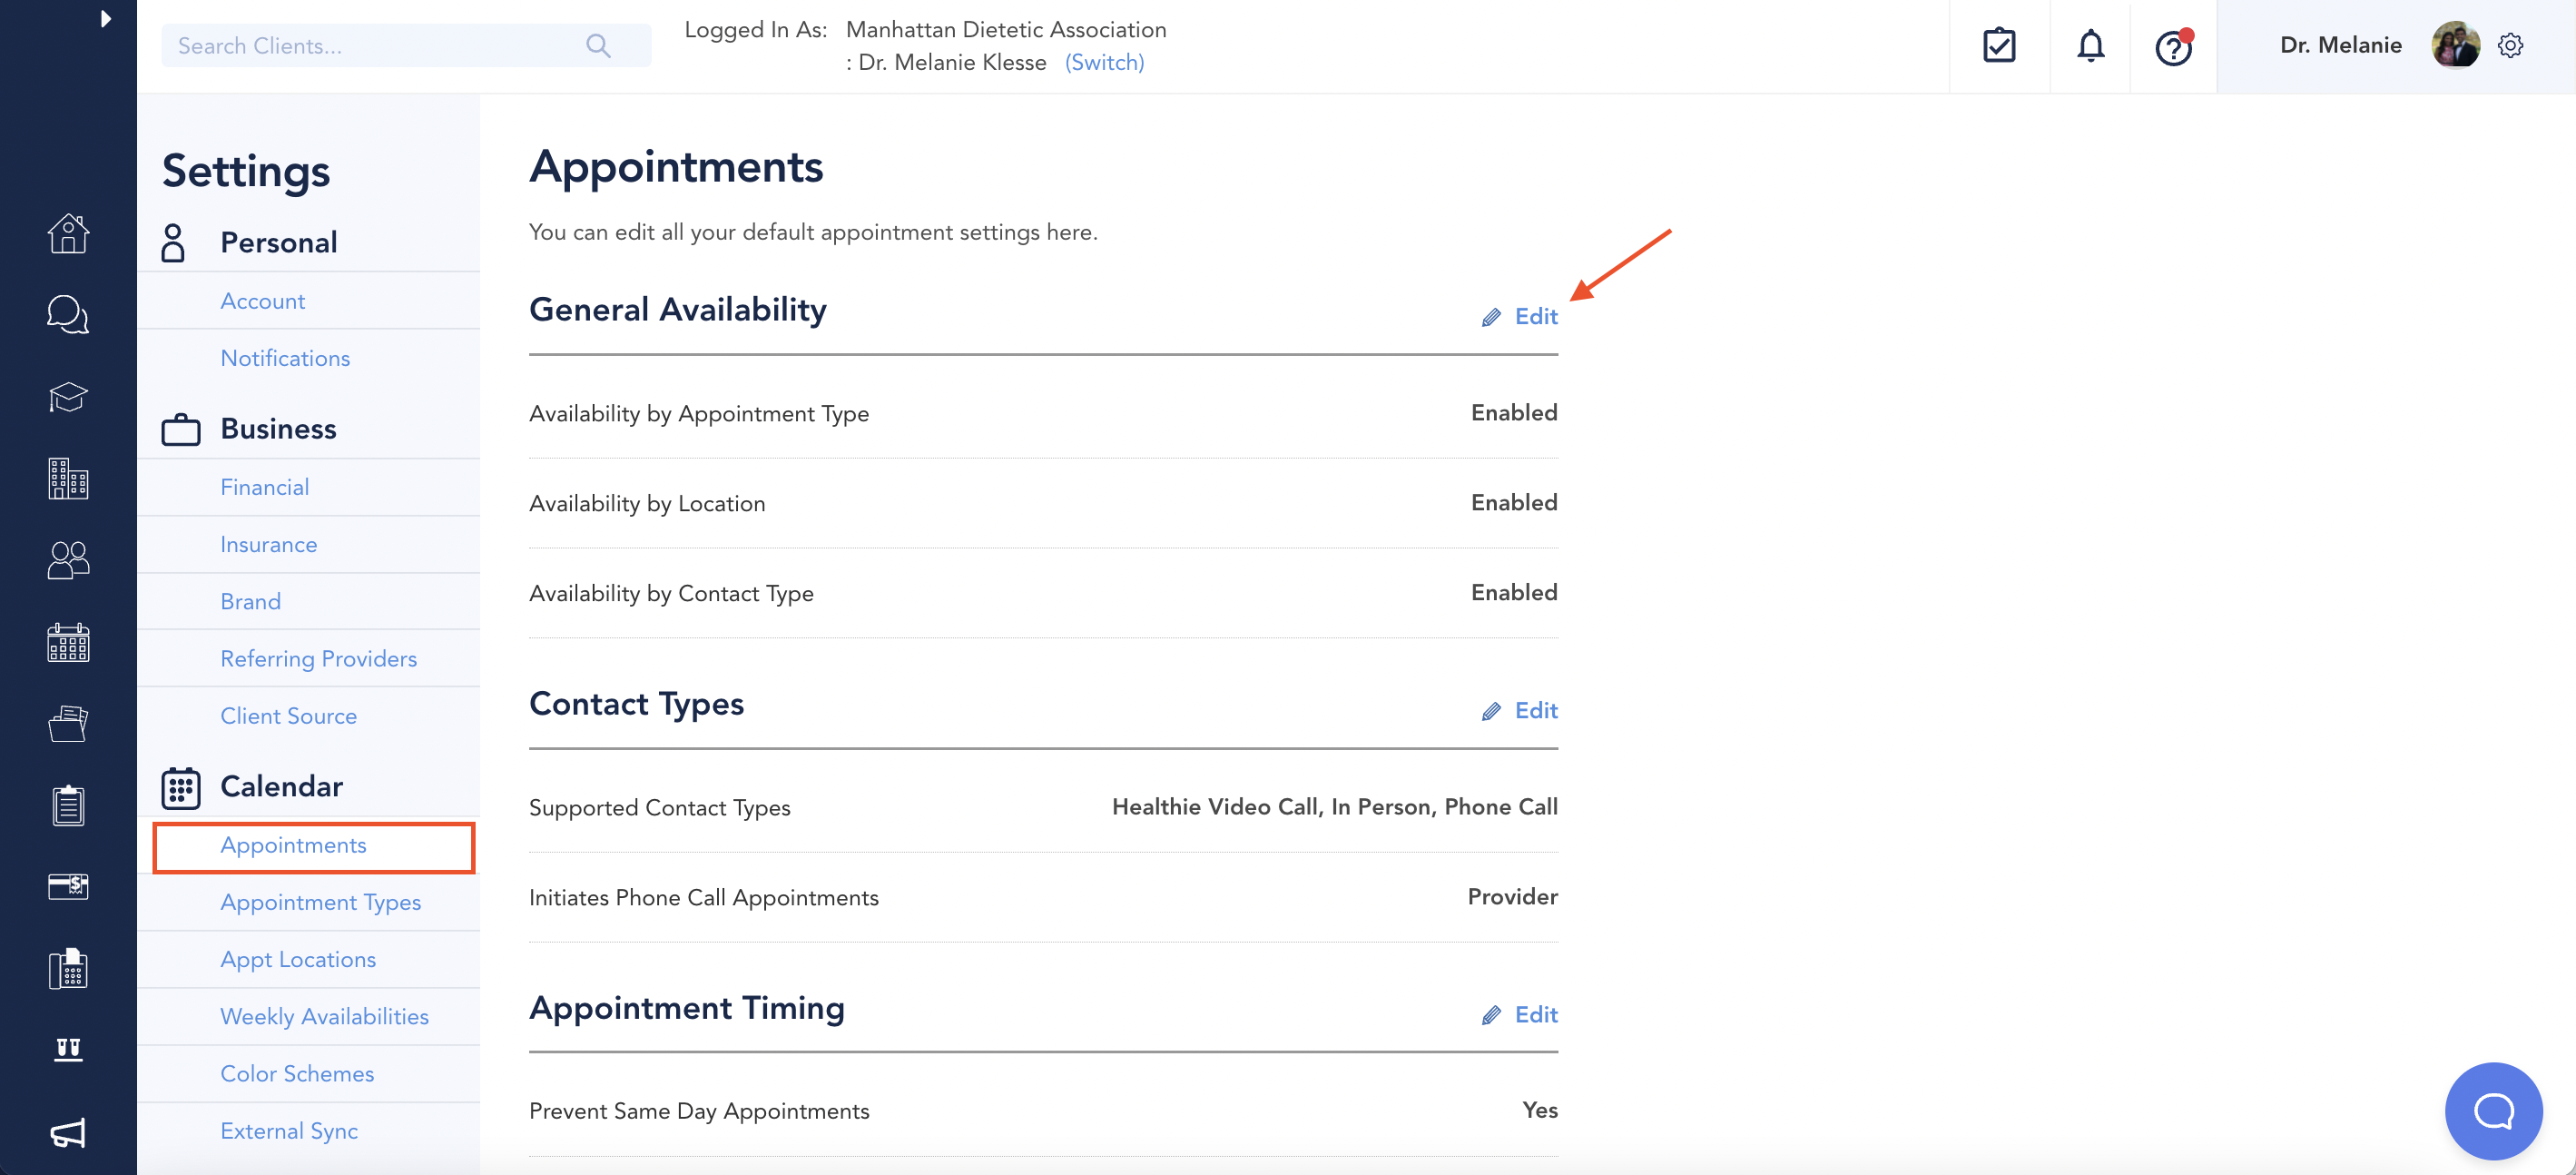
Task: Edit the Contact Types section
Action: coord(1520,710)
